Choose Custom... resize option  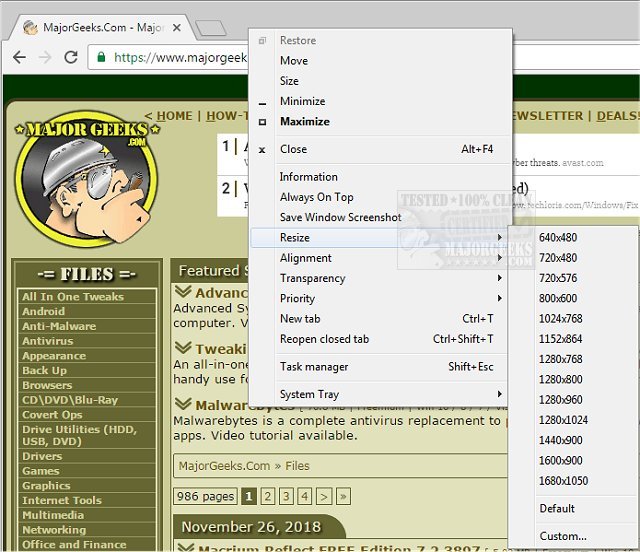[x=563, y=536]
